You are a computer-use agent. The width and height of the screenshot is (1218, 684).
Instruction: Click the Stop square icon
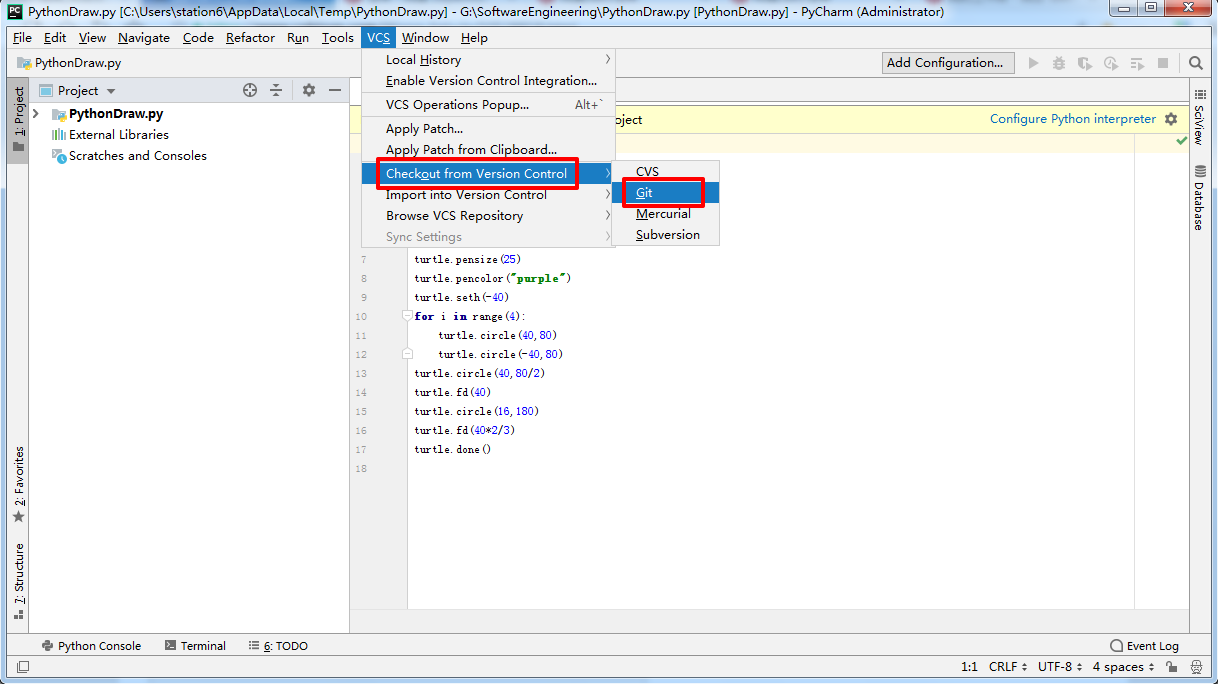coord(1163,63)
